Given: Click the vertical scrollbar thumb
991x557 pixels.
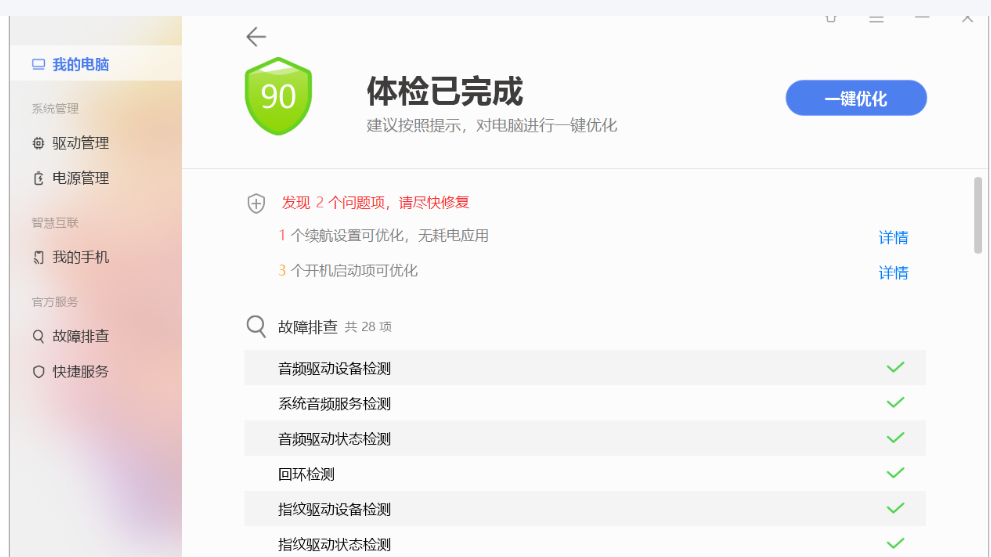Looking at the screenshot, I should click(977, 215).
